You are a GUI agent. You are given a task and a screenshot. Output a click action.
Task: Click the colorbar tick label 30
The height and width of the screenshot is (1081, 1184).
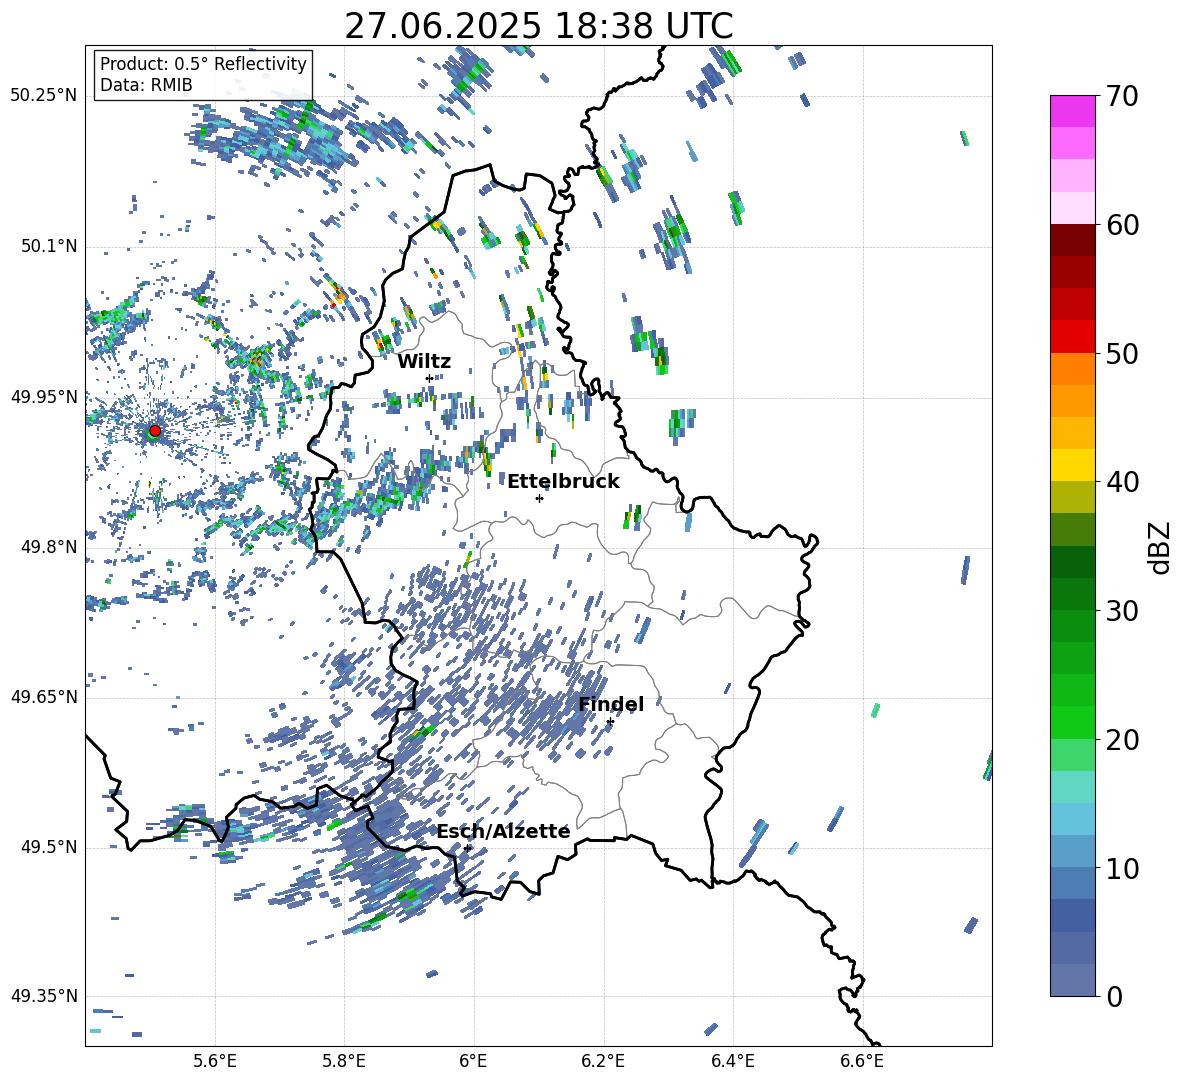coord(1122,611)
